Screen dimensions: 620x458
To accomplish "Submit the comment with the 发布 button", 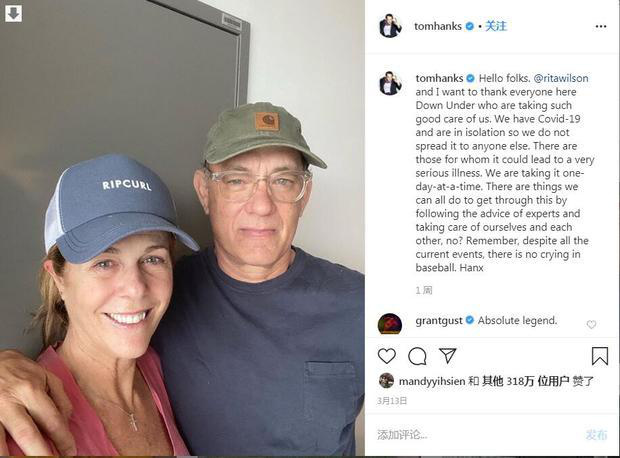I will coord(596,435).
